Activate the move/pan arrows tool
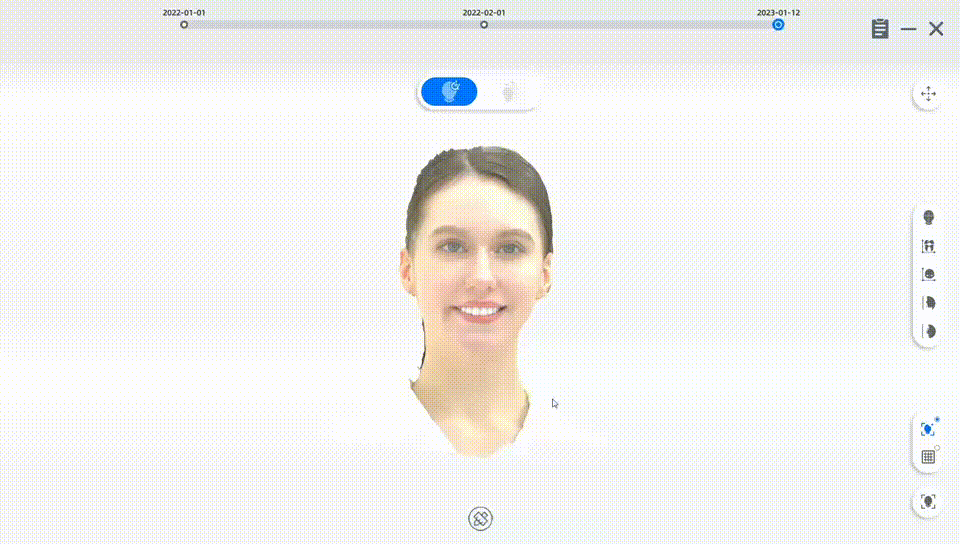Viewport: 960px width, 544px height. 928,94
